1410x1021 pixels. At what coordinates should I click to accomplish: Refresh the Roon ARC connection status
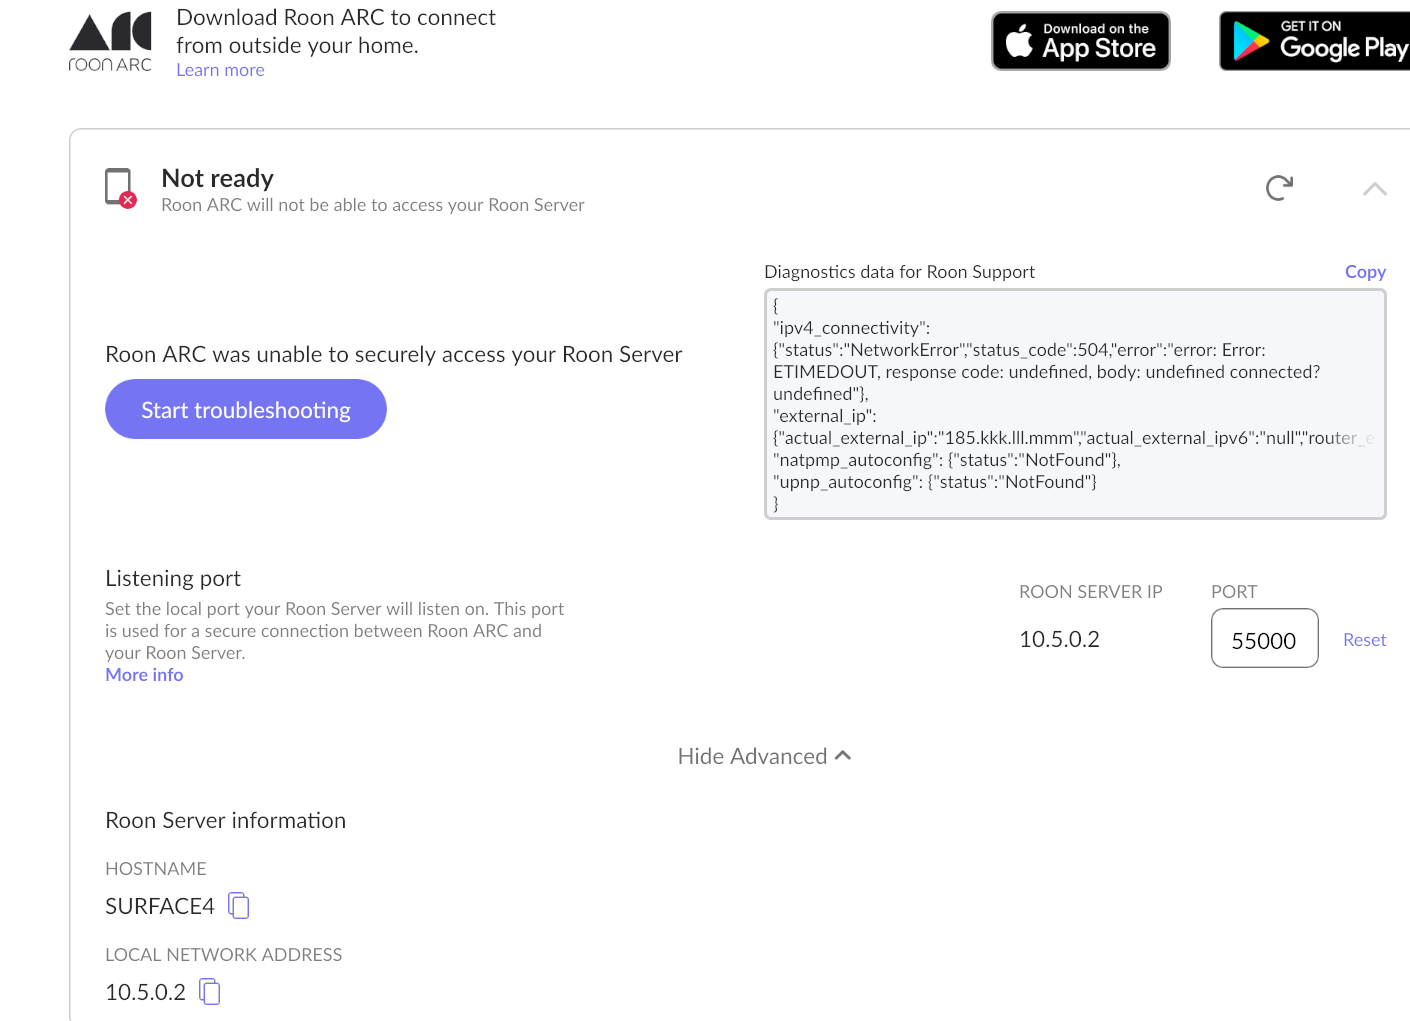[x=1279, y=187]
